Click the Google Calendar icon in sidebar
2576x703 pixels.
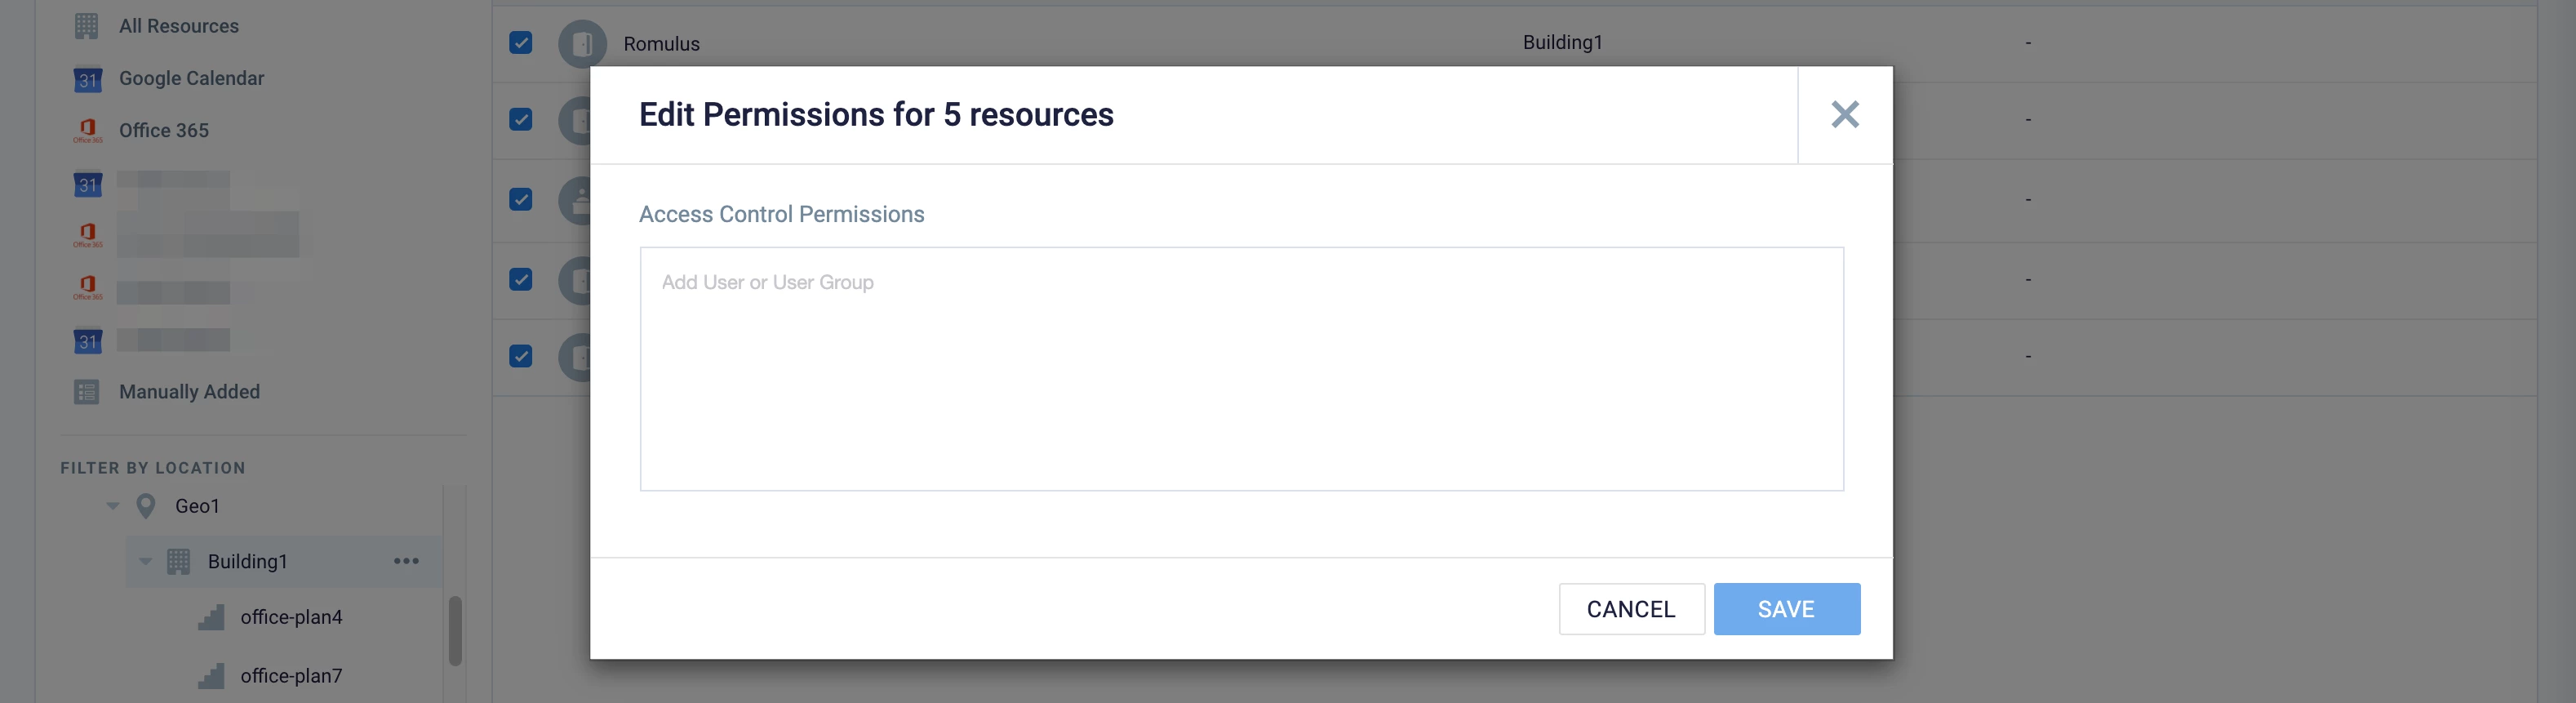tap(87, 79)
